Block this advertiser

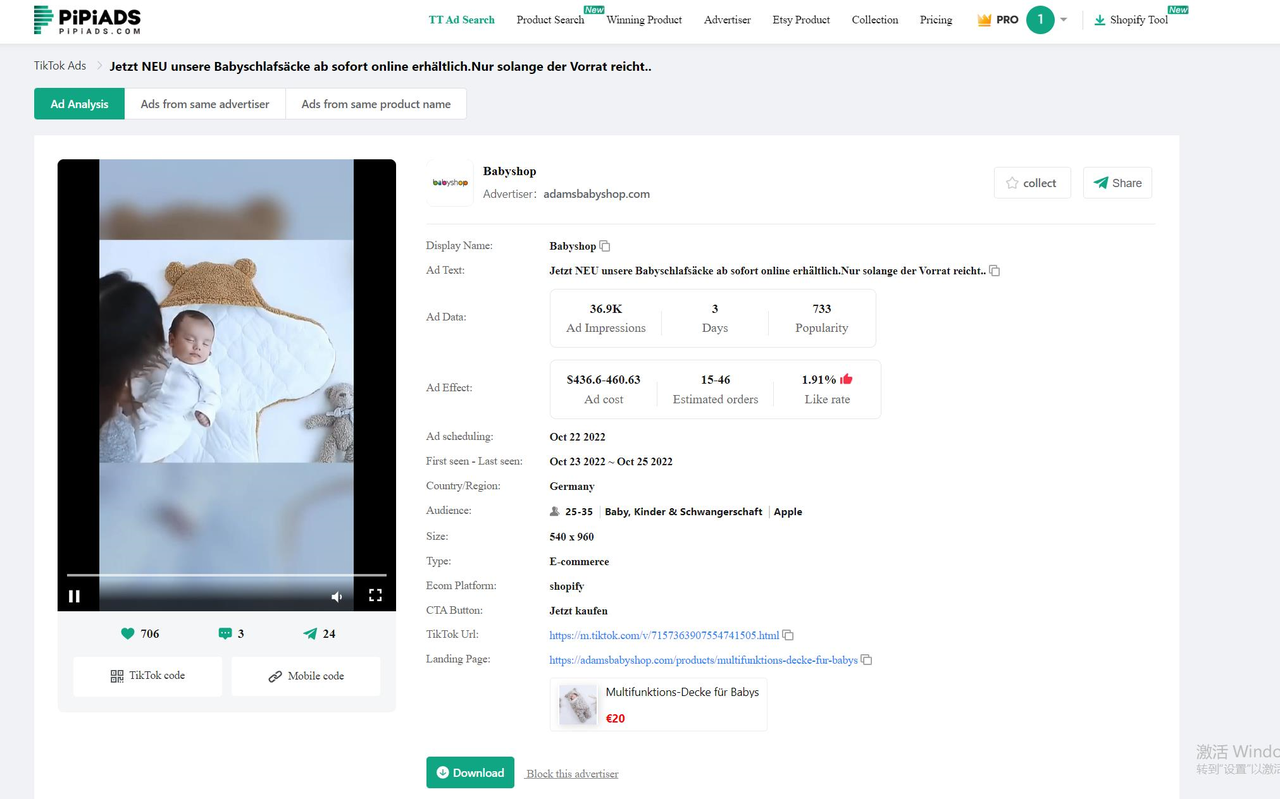point(573,774)
